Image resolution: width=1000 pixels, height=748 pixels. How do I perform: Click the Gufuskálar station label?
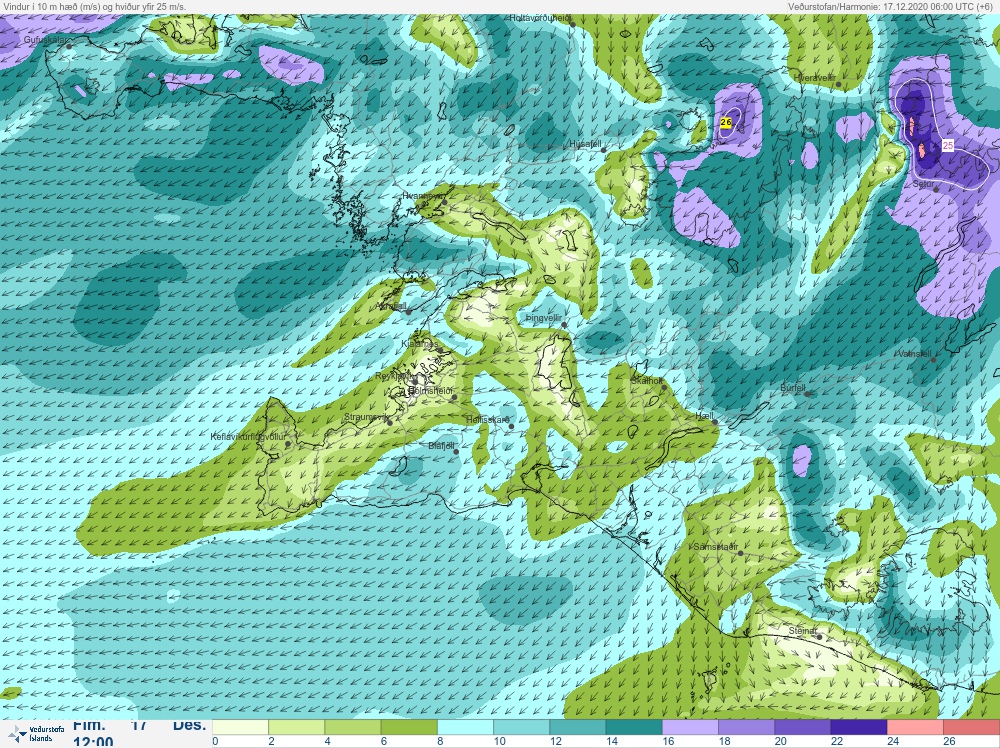point(44,40)
